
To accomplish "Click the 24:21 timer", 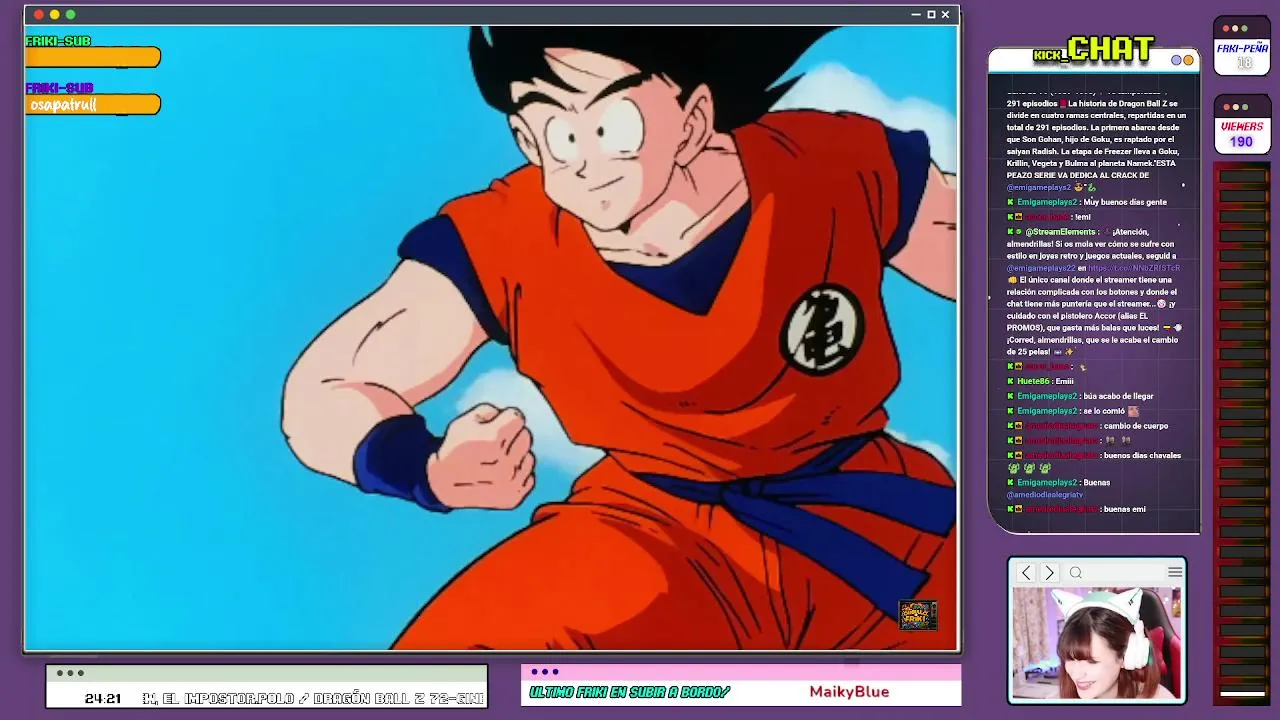I will (x=103, y=699).
